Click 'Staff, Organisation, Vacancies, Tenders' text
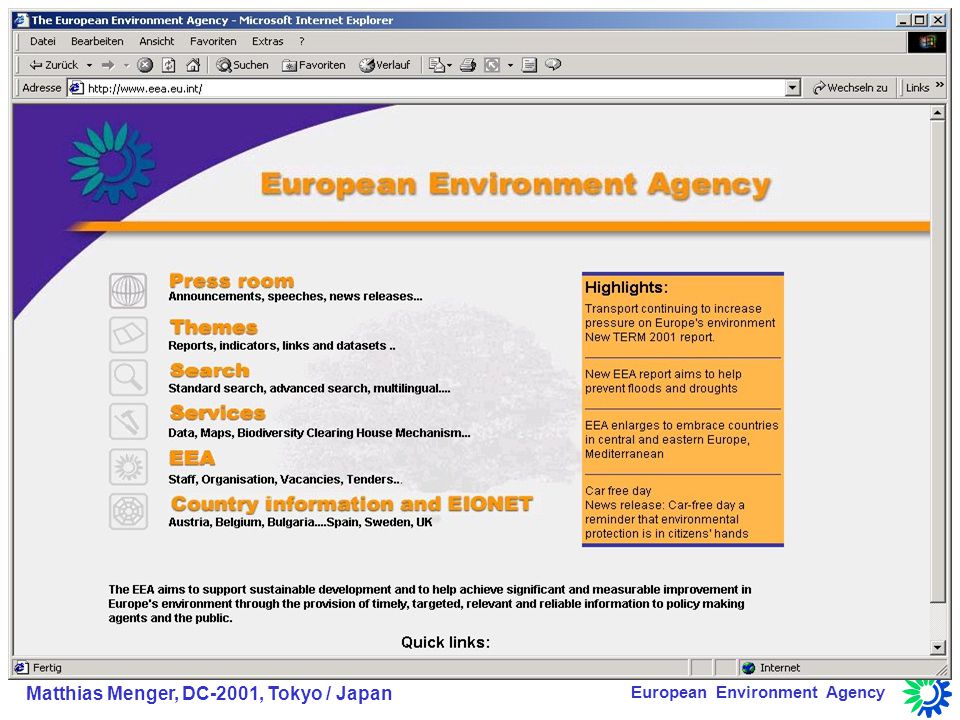This screenshot has width=960, height=720. click(x=285, y=479)
